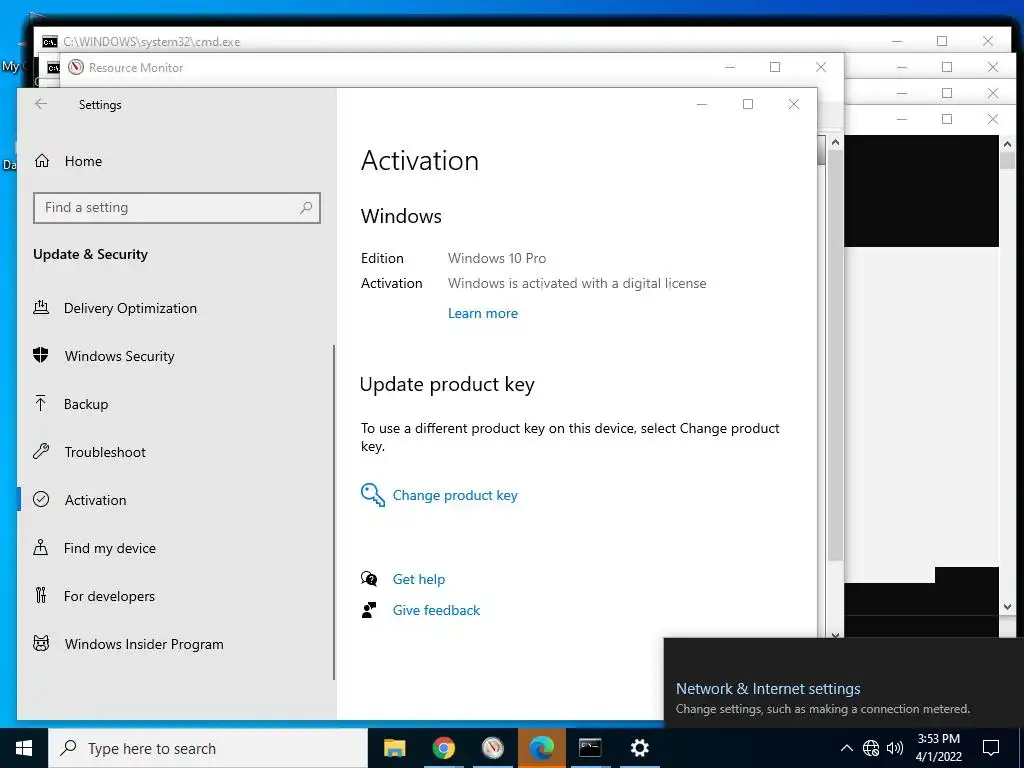Screen dimensions: 1024x768
Task: Click the Delivery Optimization sidebar icon
Action: click(41, 308)
